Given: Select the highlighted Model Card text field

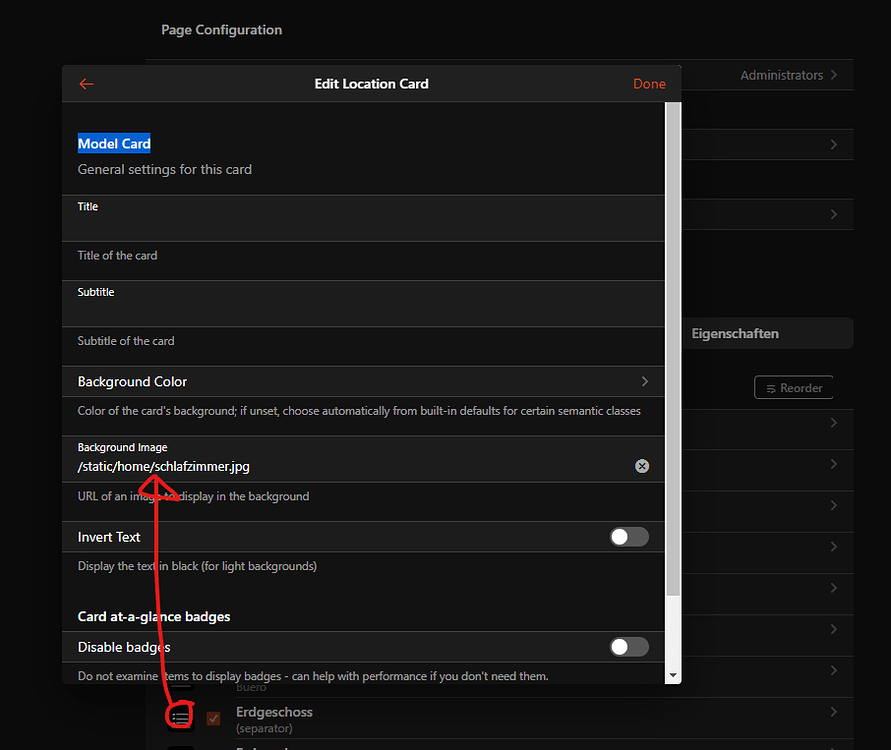Looking at the screenshot, I should pos(114,143).
